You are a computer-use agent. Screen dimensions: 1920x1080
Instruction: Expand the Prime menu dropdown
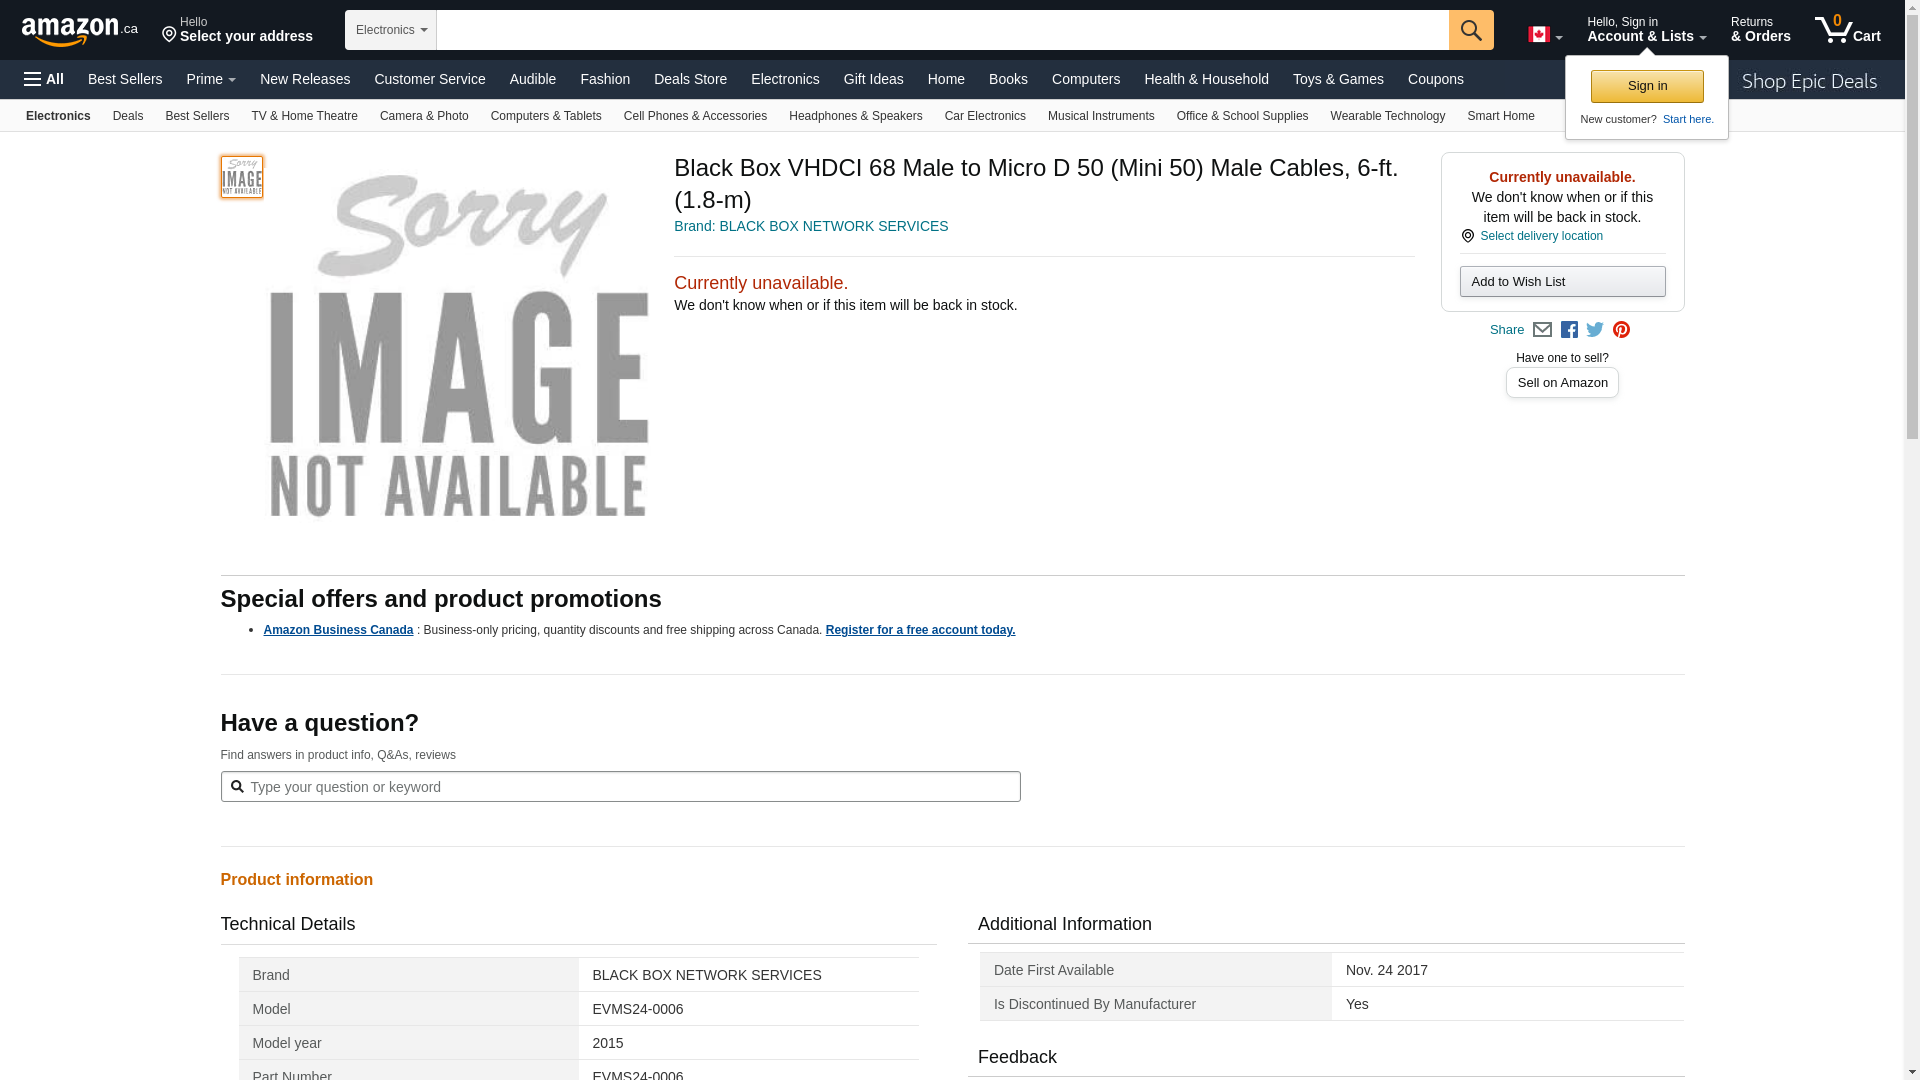click(x=211, y=79)
